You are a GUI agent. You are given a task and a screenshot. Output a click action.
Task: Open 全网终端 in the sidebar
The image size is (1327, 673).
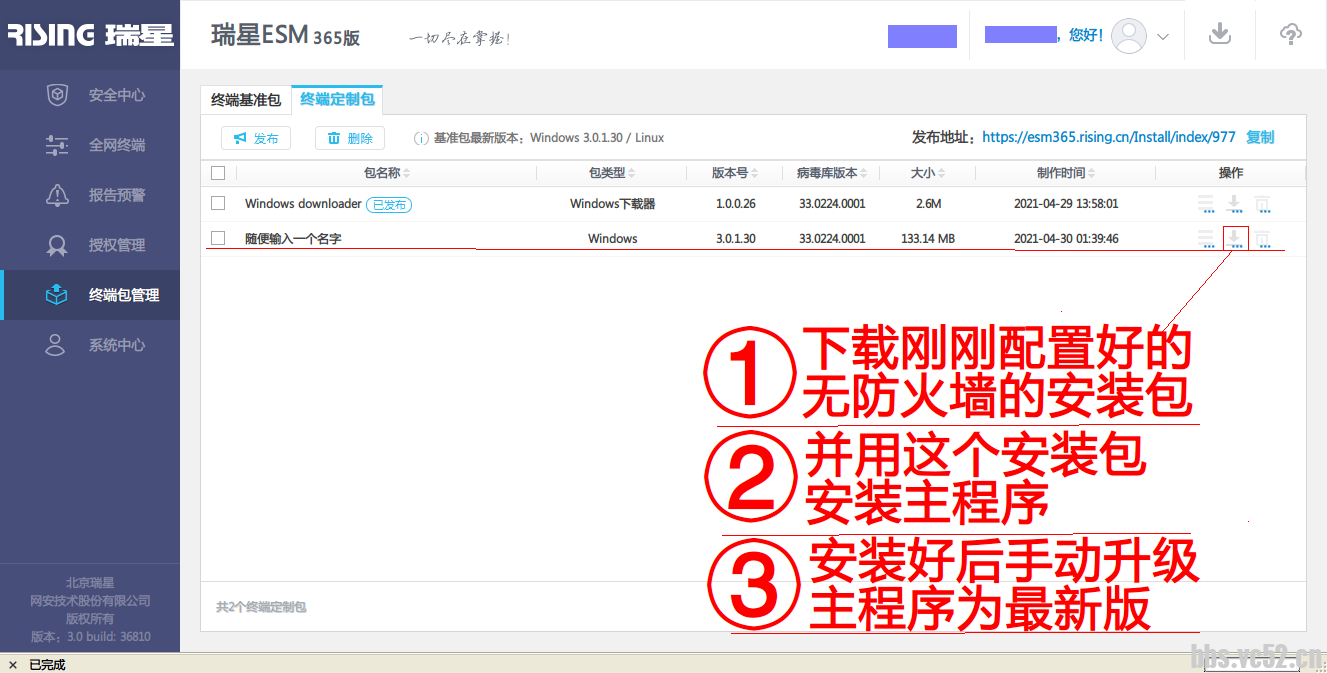90,145
